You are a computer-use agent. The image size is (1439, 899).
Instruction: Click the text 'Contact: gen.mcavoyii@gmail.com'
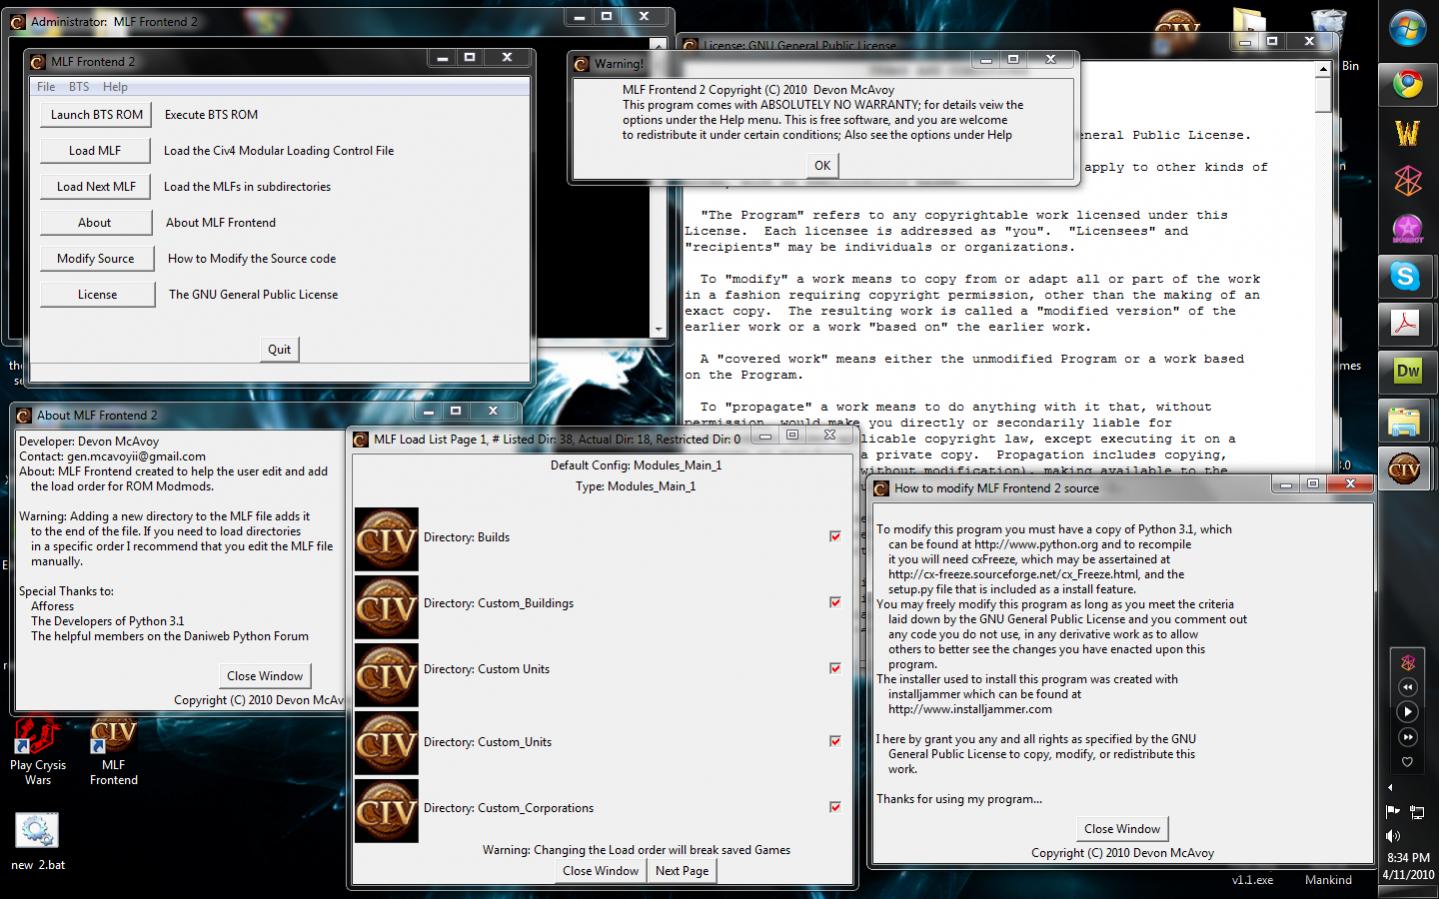click(112, 456)
